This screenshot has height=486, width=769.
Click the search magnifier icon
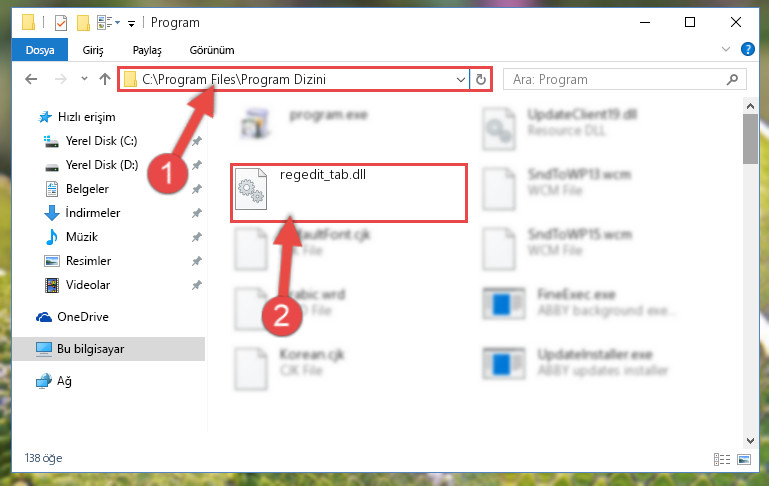[x=732, y=79]
